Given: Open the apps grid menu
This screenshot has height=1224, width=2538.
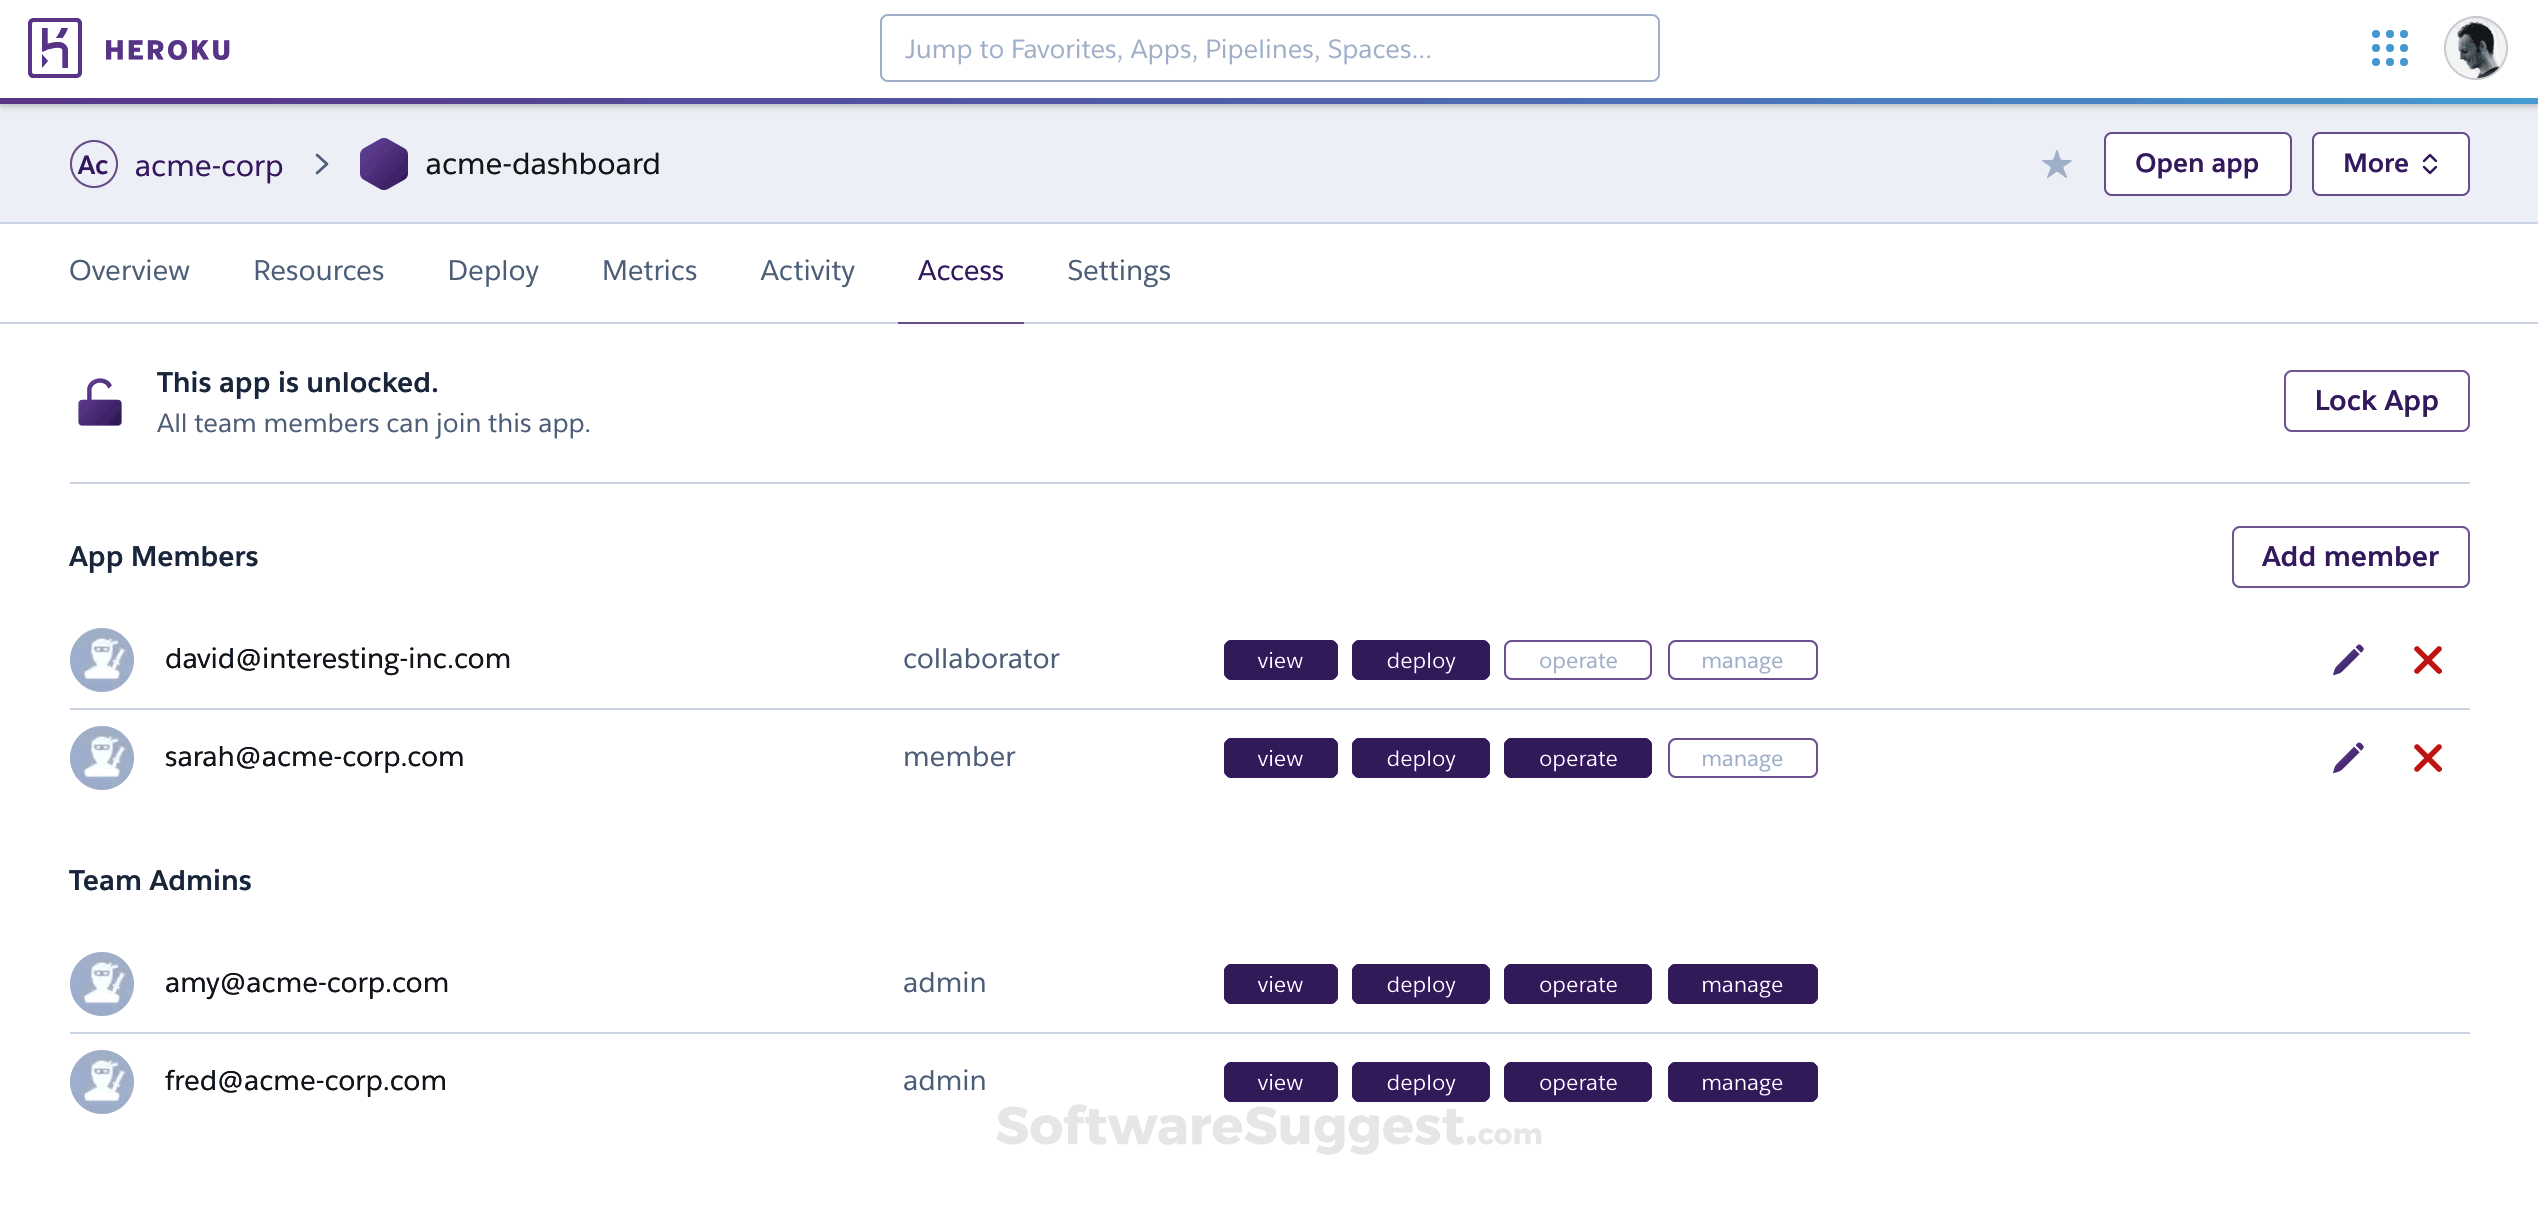Looking at the screenshot, I should pos(2390,47).
